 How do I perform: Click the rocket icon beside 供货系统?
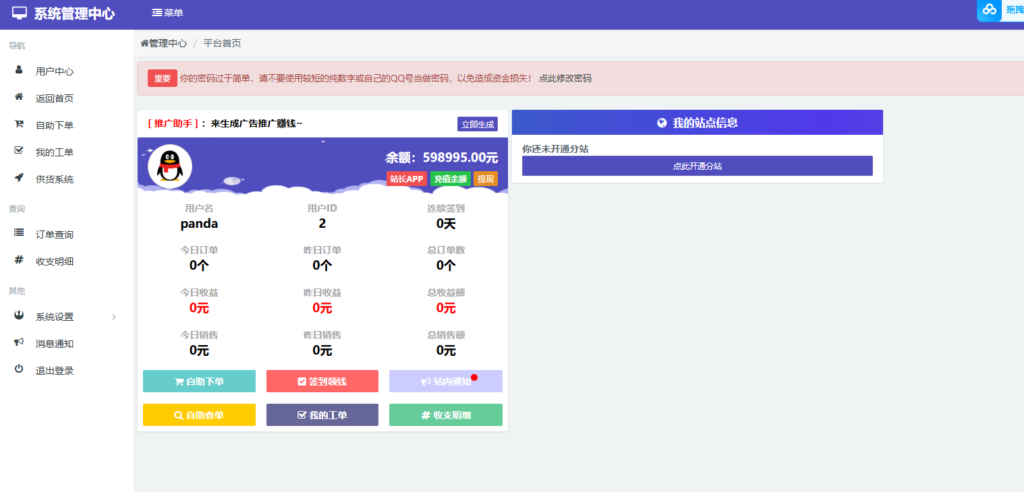pos(19,178)
